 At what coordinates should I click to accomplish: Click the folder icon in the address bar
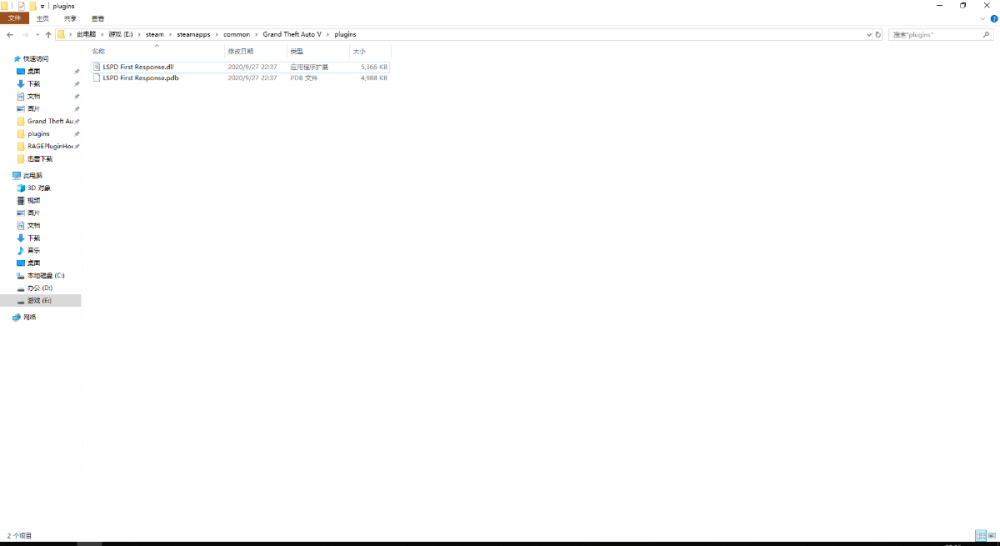[61, 34]
